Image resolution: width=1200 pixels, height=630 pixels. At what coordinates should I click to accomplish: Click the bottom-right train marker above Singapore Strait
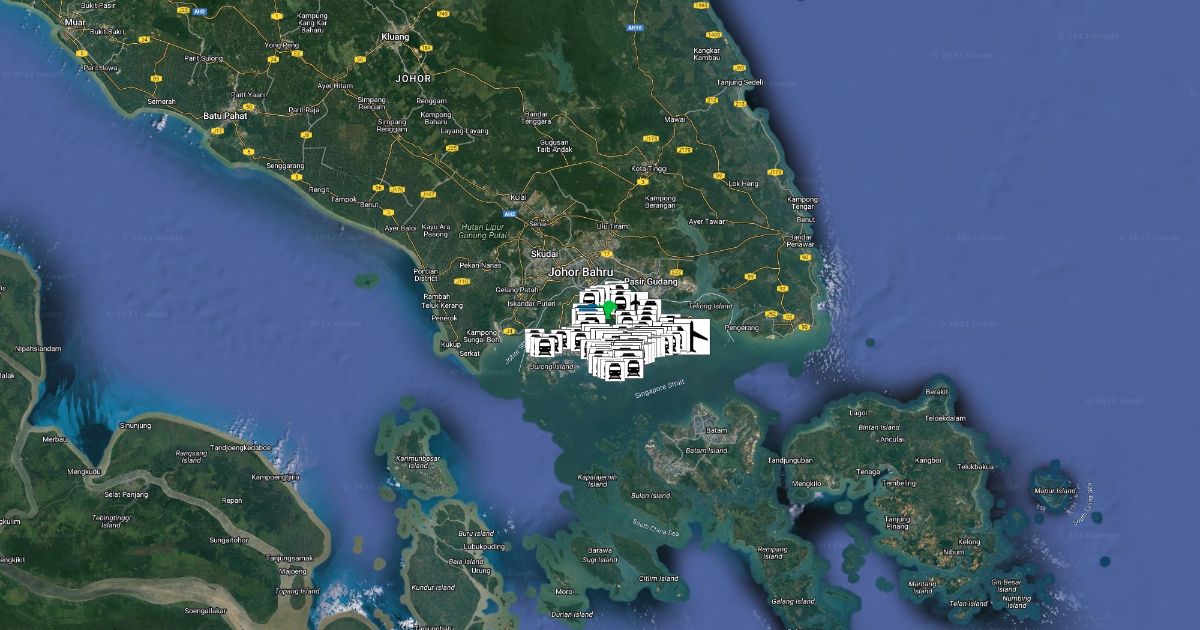(x=633, y=368)
